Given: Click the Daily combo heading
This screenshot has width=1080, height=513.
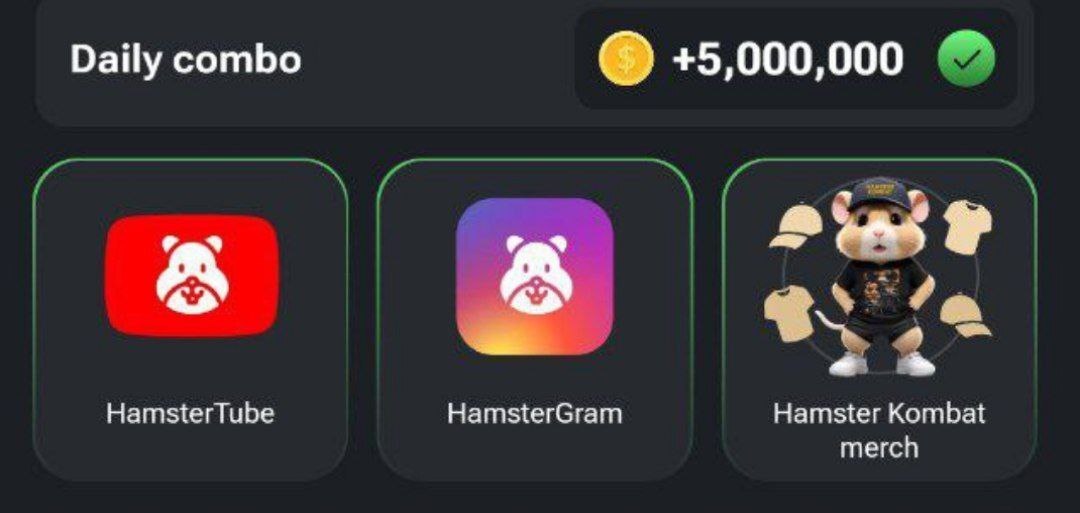Looking at the screenshot, I should coord(185,59).
